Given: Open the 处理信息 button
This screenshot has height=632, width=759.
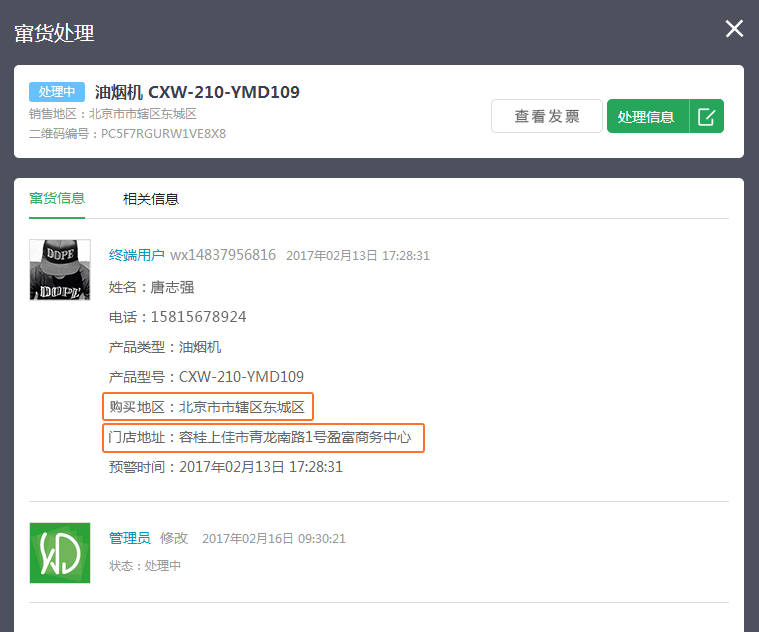Looking at the screenshot, I should coord(648,116).
